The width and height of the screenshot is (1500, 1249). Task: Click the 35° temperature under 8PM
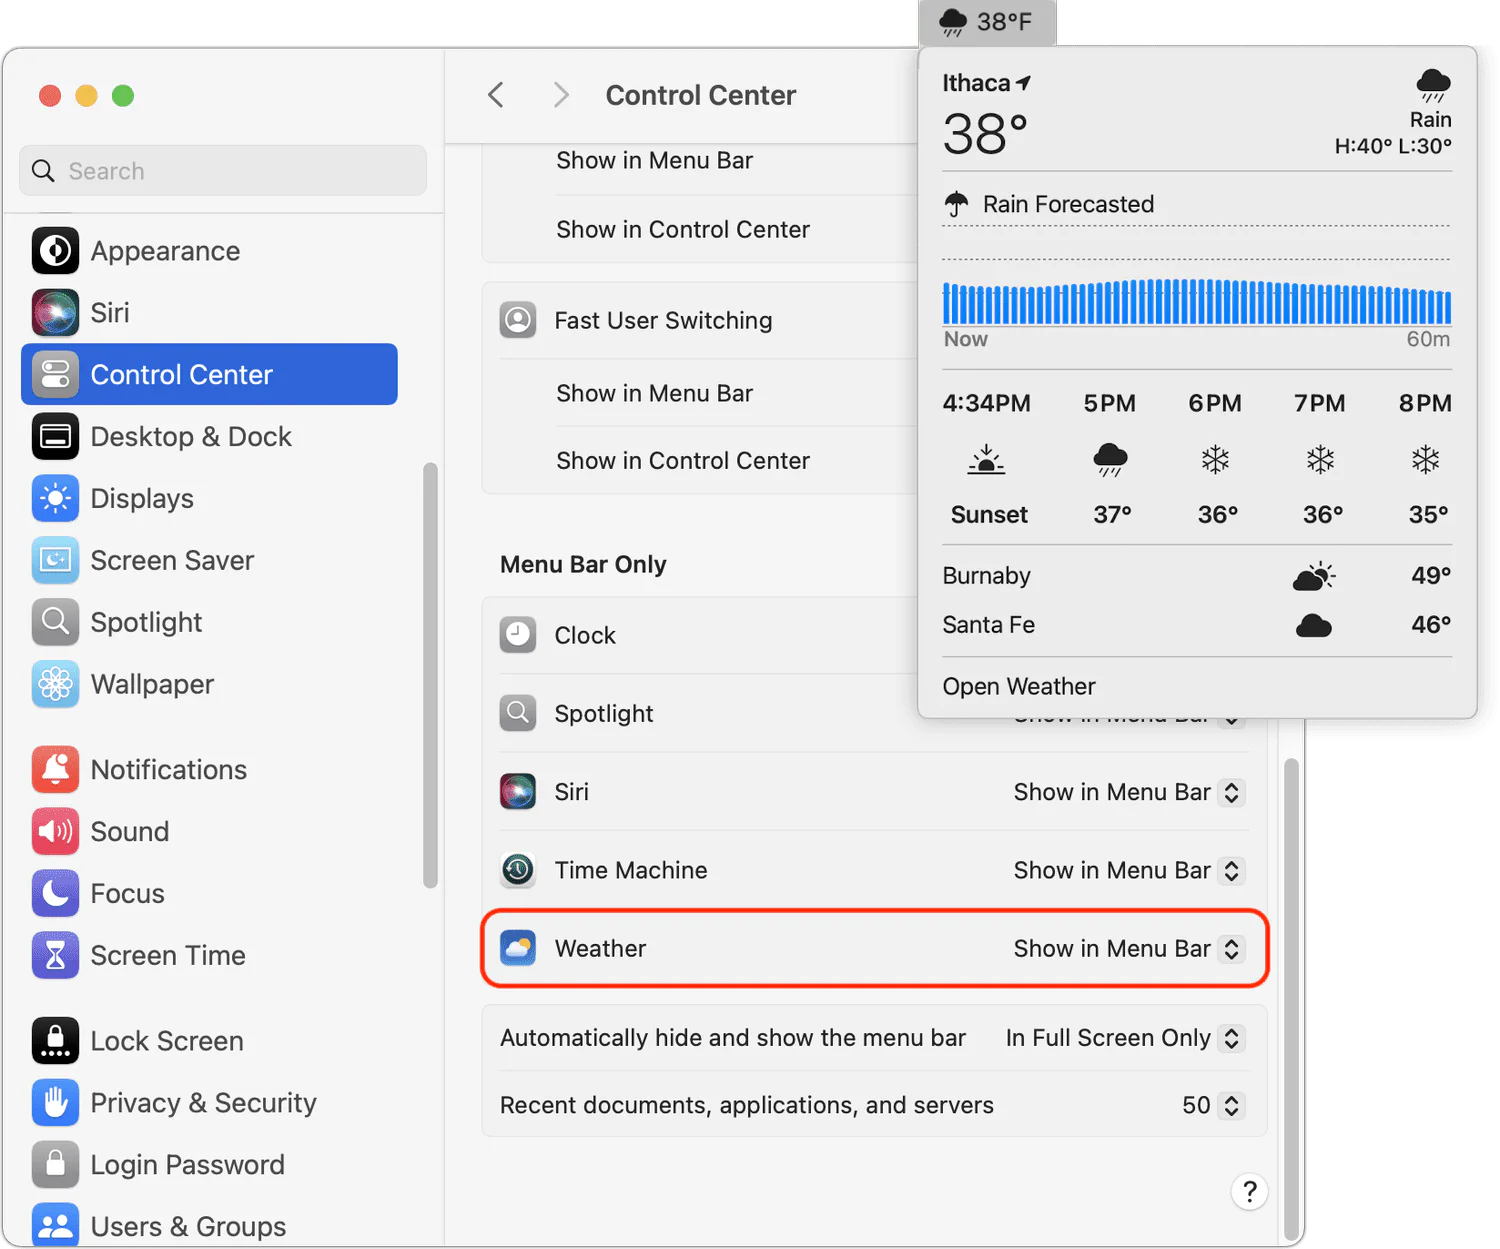pyautogui.click(x=1428, y=514)
